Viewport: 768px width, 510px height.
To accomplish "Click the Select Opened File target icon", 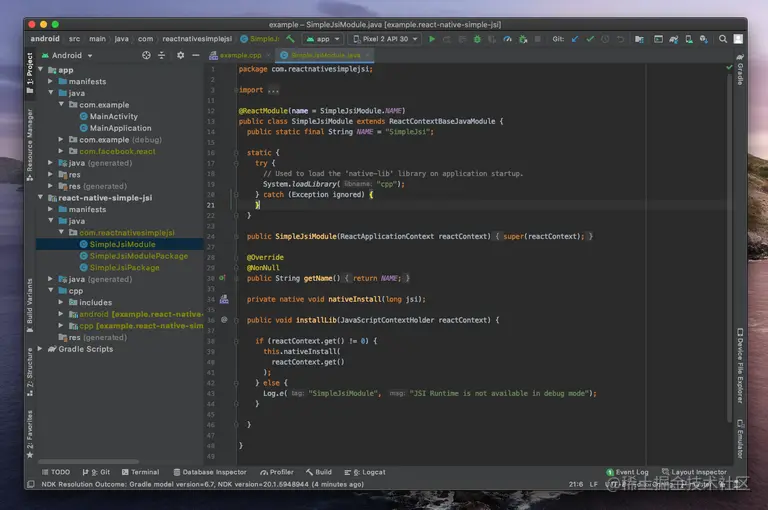I will pos(146,55).
